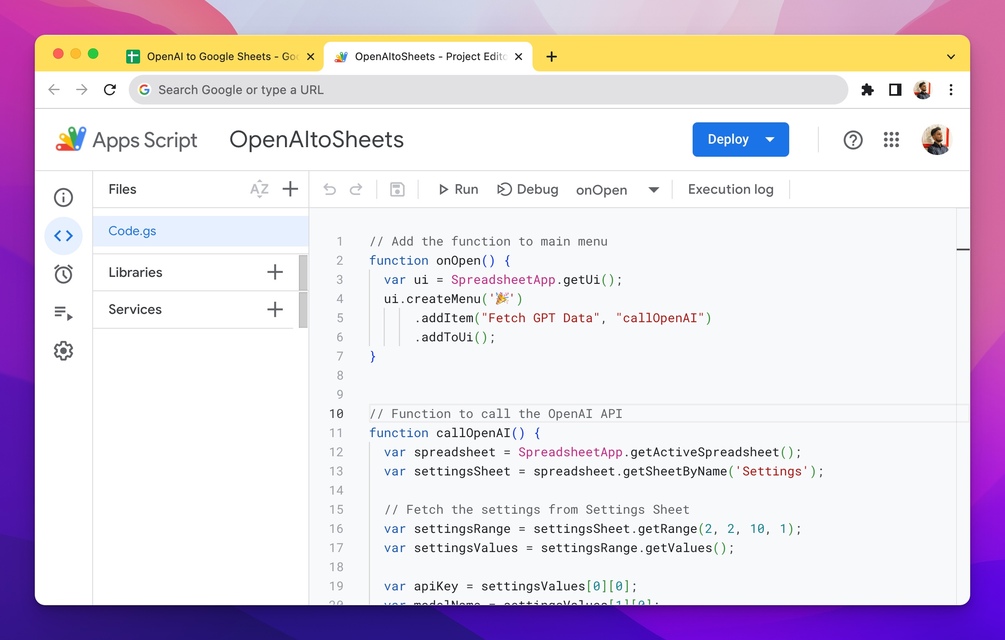Sort files alphabetically with AZ icon

259,190
